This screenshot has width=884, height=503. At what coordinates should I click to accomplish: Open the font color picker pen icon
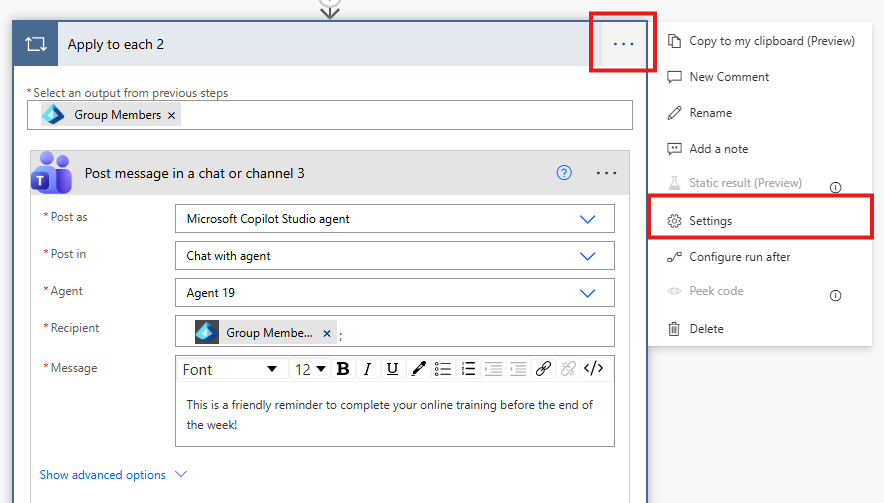(418, 369)
